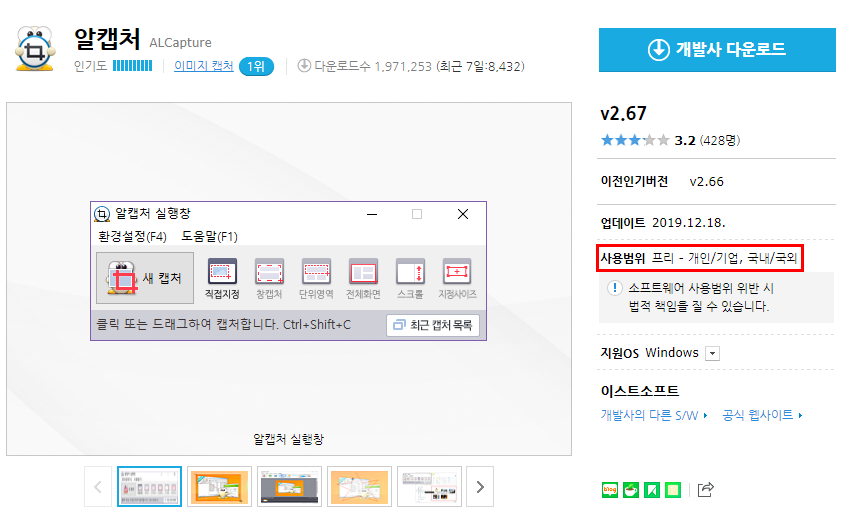Go to next thumbnail set arrow
The height and width of the screenshot is (521, 851).
coord(480,487)
